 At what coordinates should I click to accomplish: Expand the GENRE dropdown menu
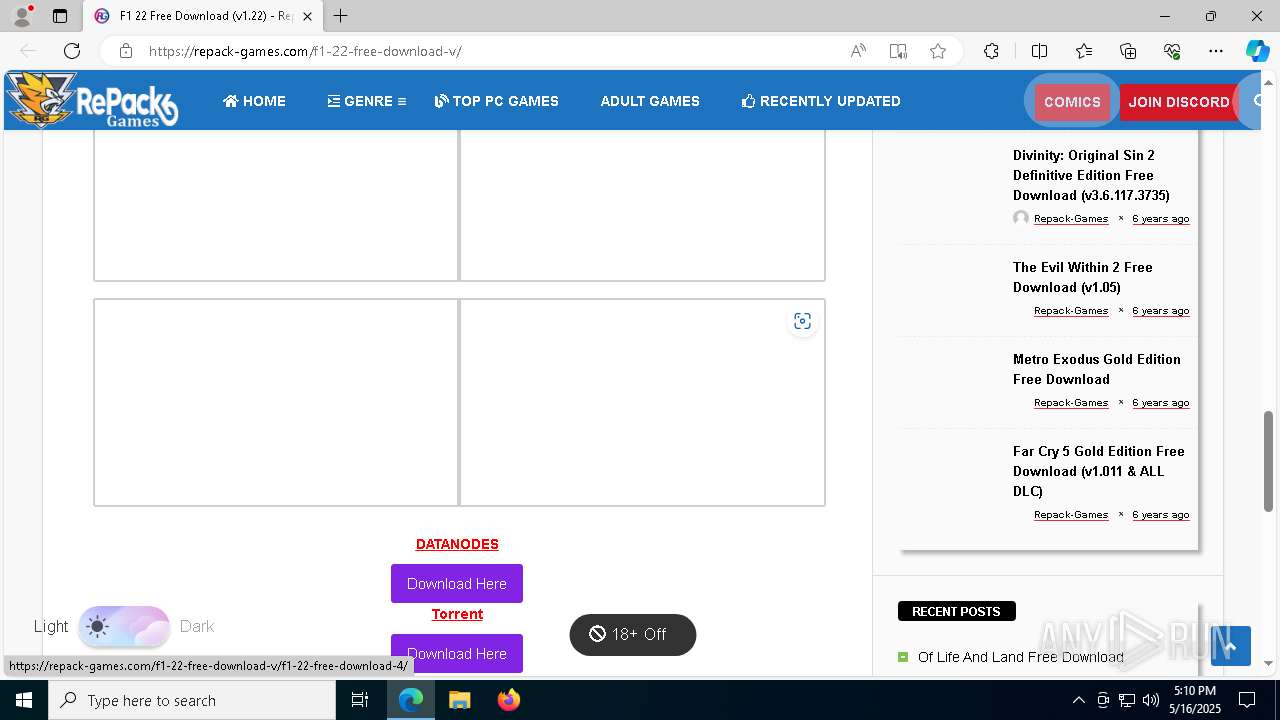[367, 101]
